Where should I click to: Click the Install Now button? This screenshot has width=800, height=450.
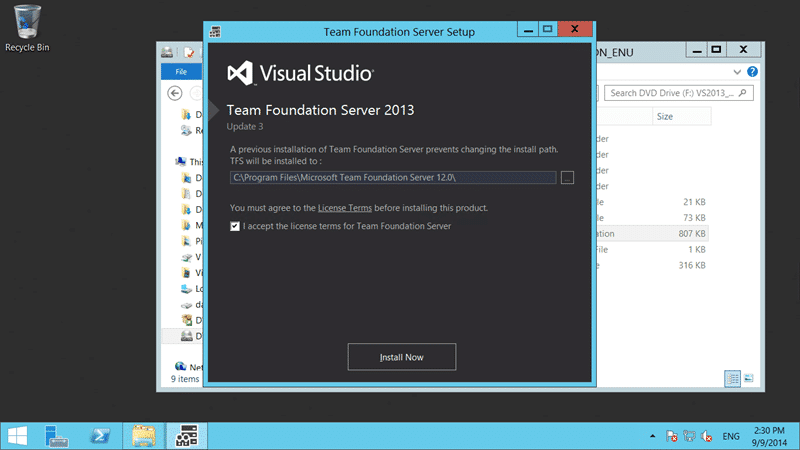pos(402,357)
